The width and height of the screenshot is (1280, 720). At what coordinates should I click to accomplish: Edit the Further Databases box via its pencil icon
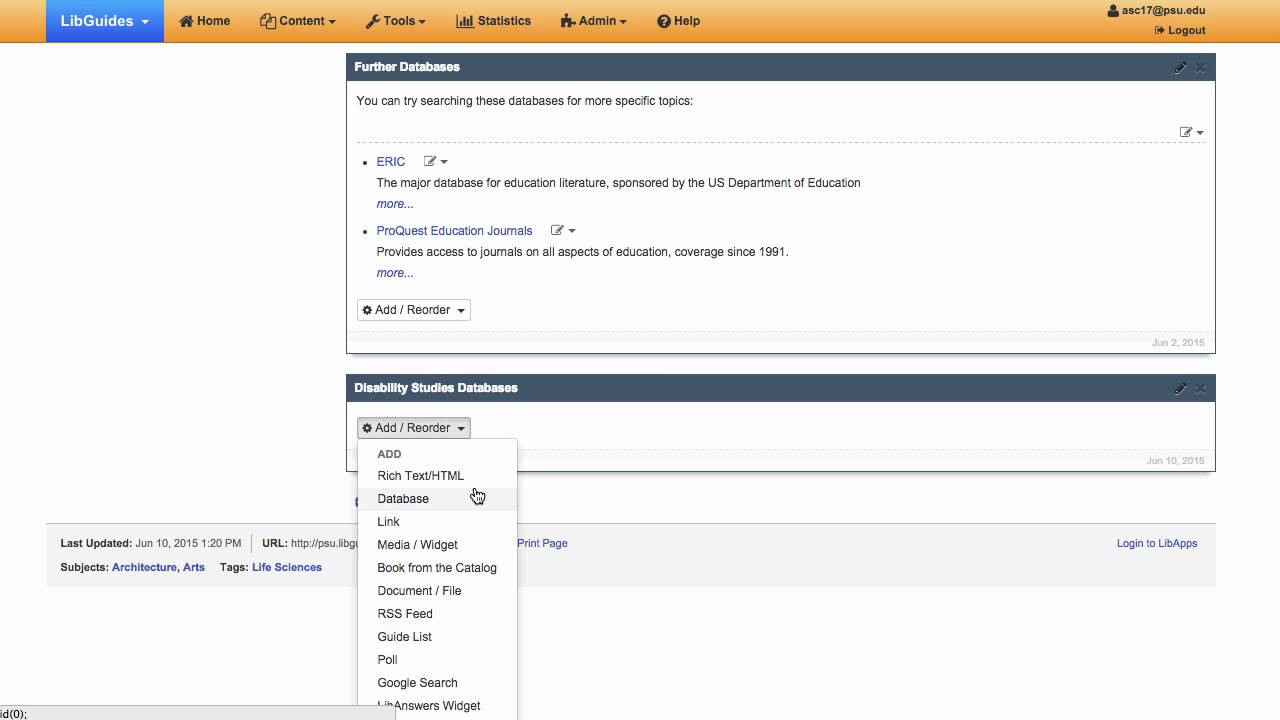(1180, 67)
